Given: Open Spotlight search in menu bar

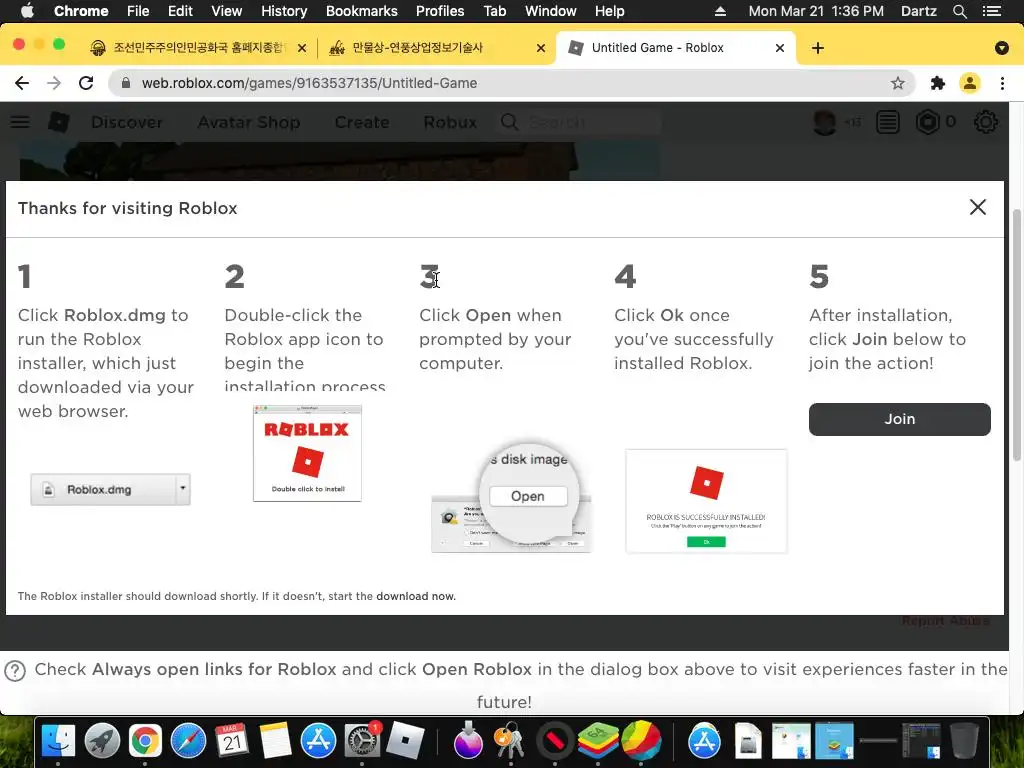Looking at the screenshot, I should (x=959, y=11).
